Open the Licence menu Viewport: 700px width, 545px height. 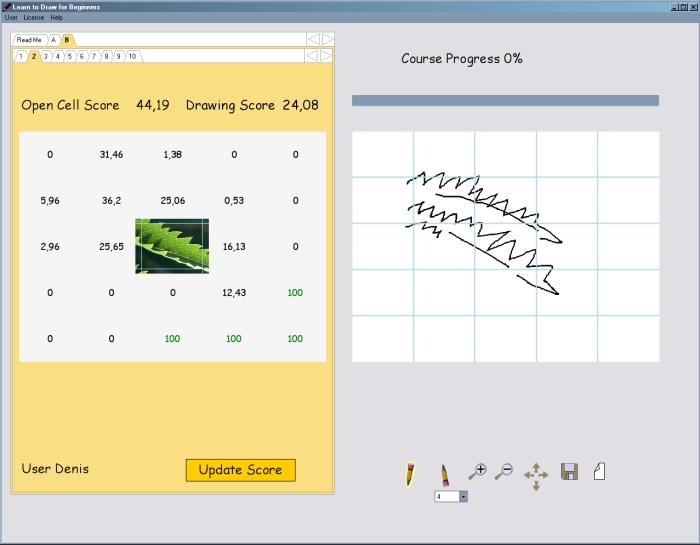(x=33, y=18)
